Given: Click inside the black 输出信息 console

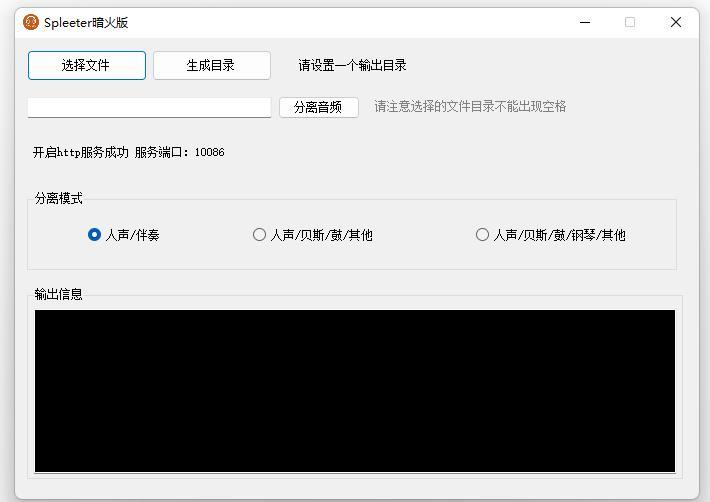Looking at the screenshot, I should (x=355, y=391).
